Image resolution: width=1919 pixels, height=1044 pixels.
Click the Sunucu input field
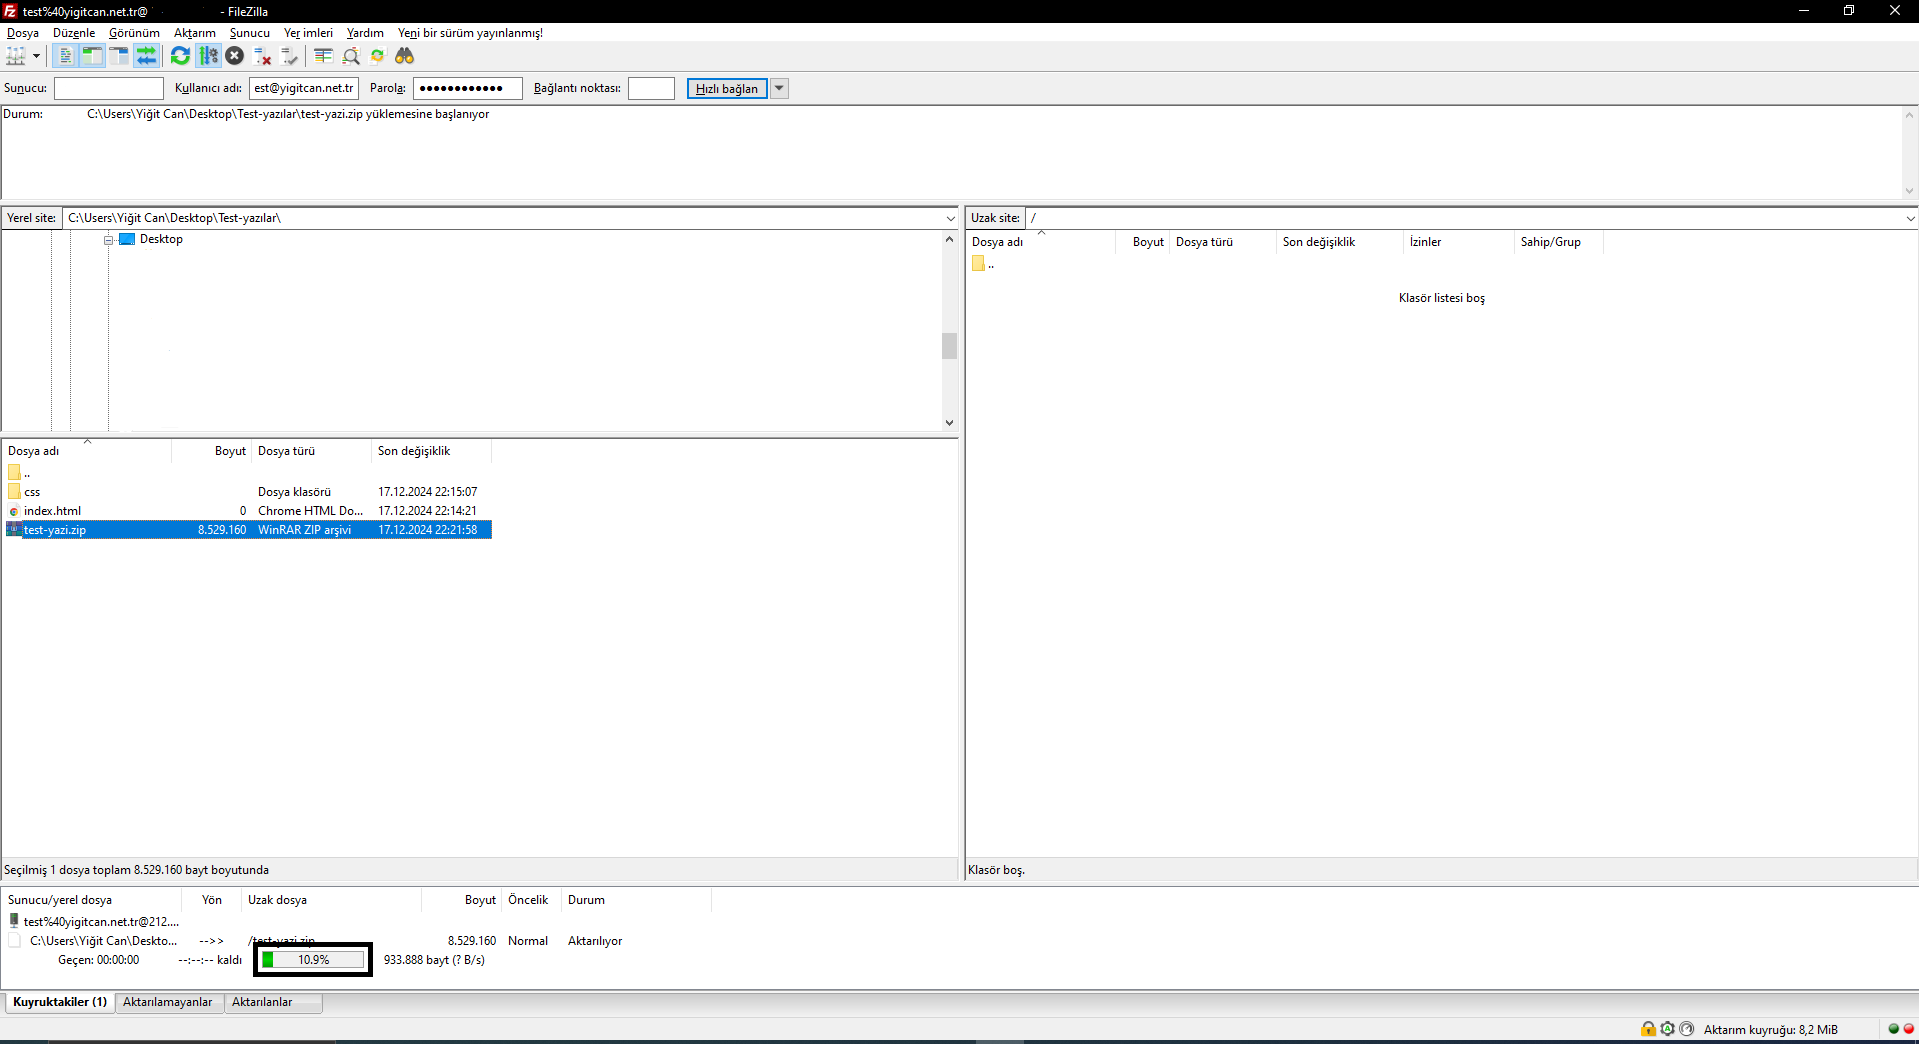[109, 89]
